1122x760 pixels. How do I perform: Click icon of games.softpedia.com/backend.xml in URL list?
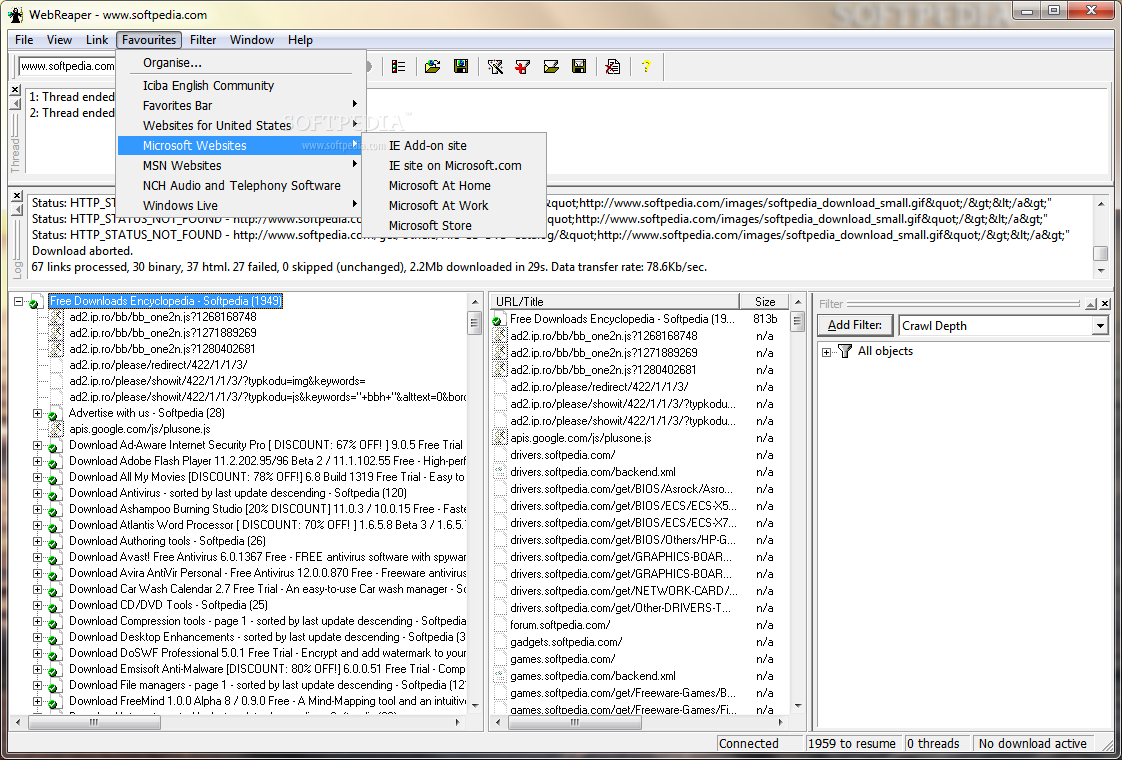point(499,676)
